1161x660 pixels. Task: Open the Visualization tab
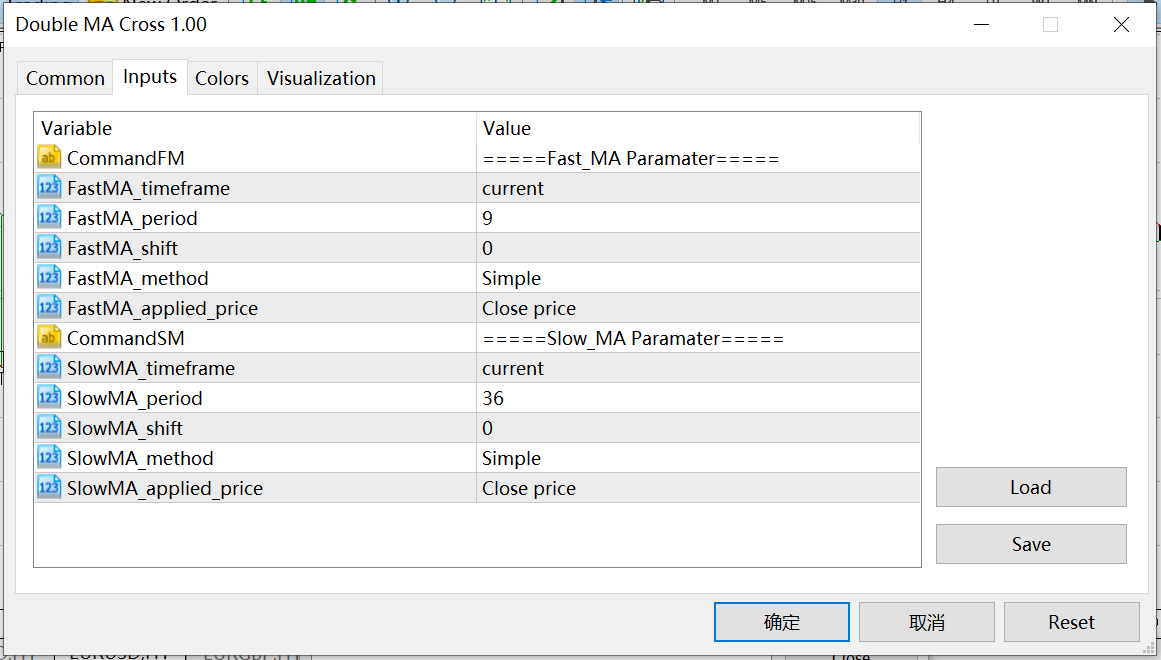(319, 77)
